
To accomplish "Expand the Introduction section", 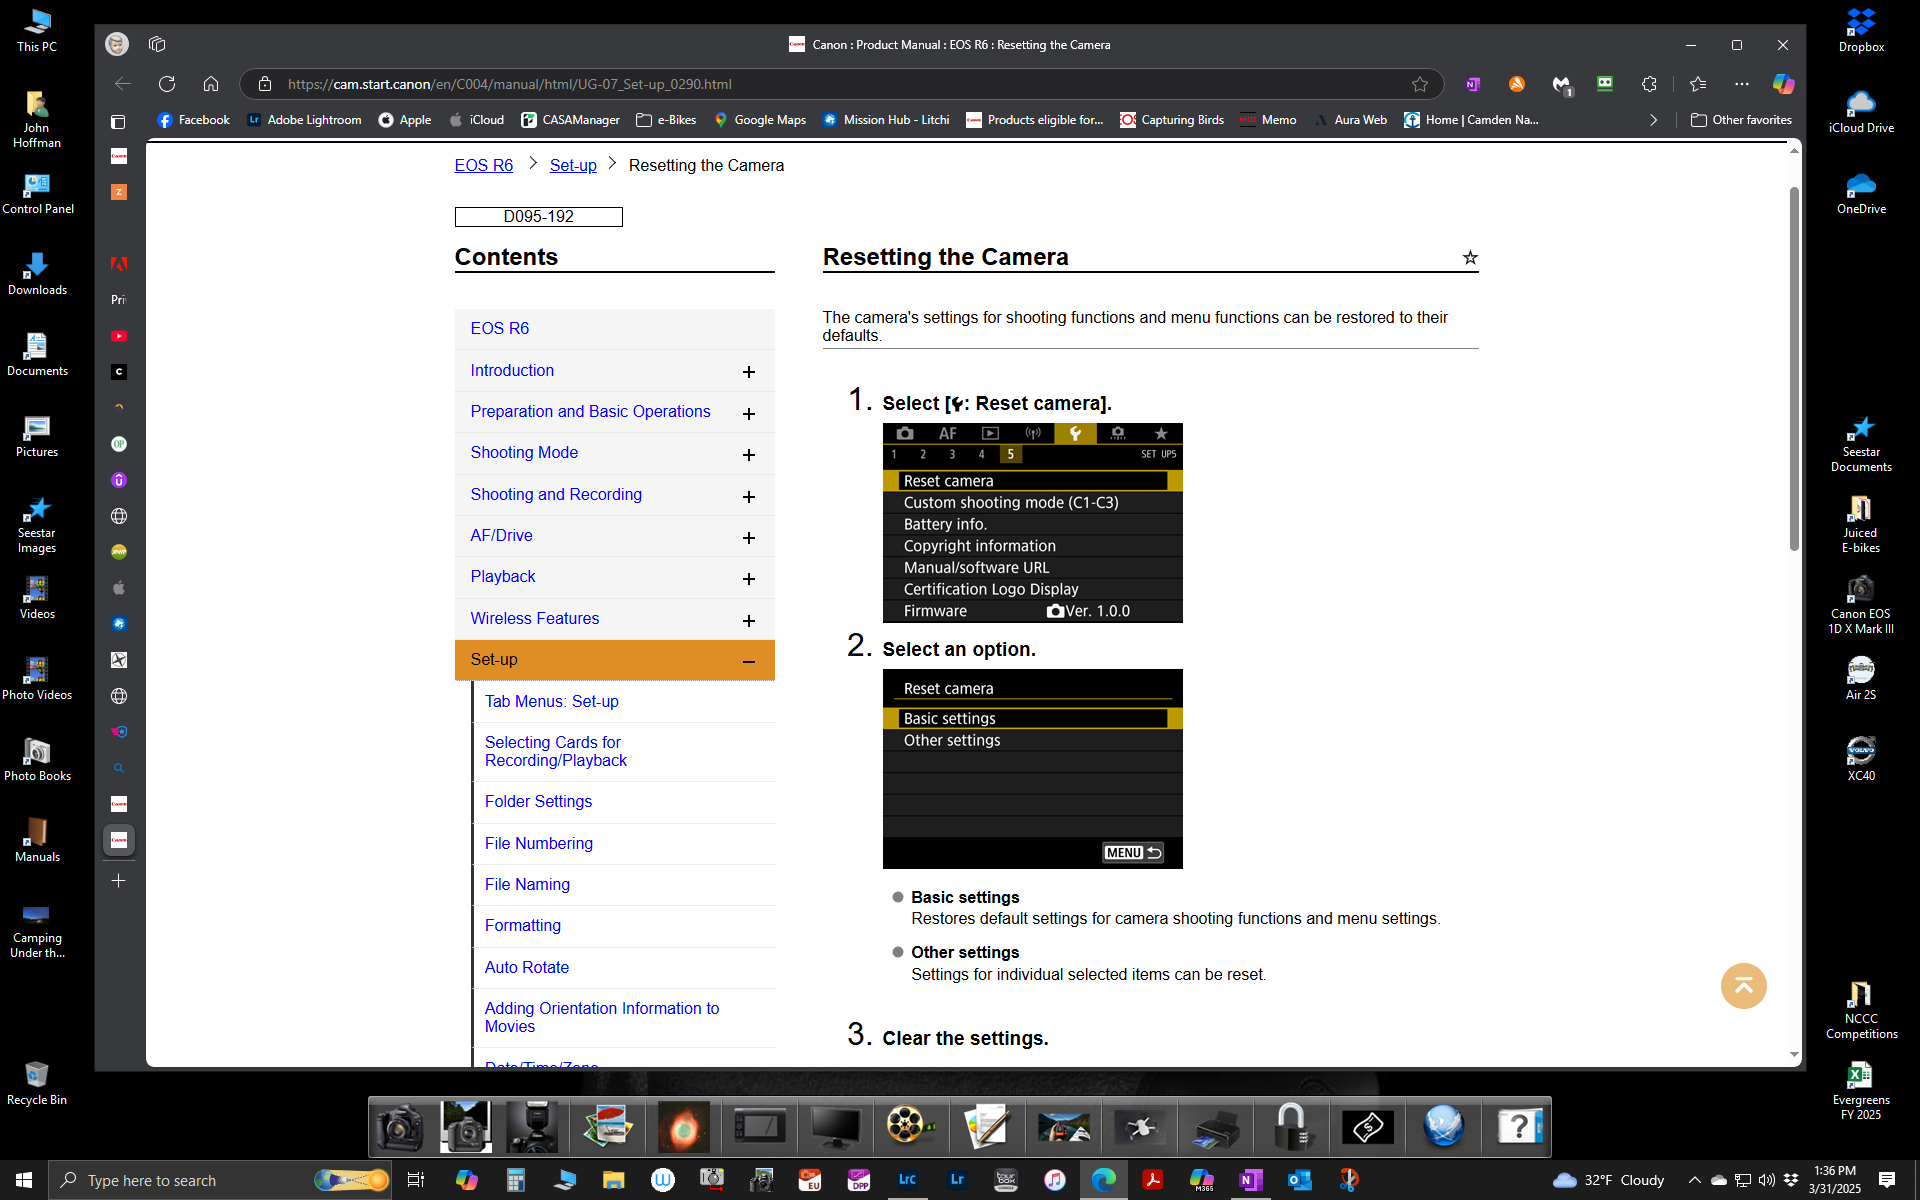I will coord(748,372).
